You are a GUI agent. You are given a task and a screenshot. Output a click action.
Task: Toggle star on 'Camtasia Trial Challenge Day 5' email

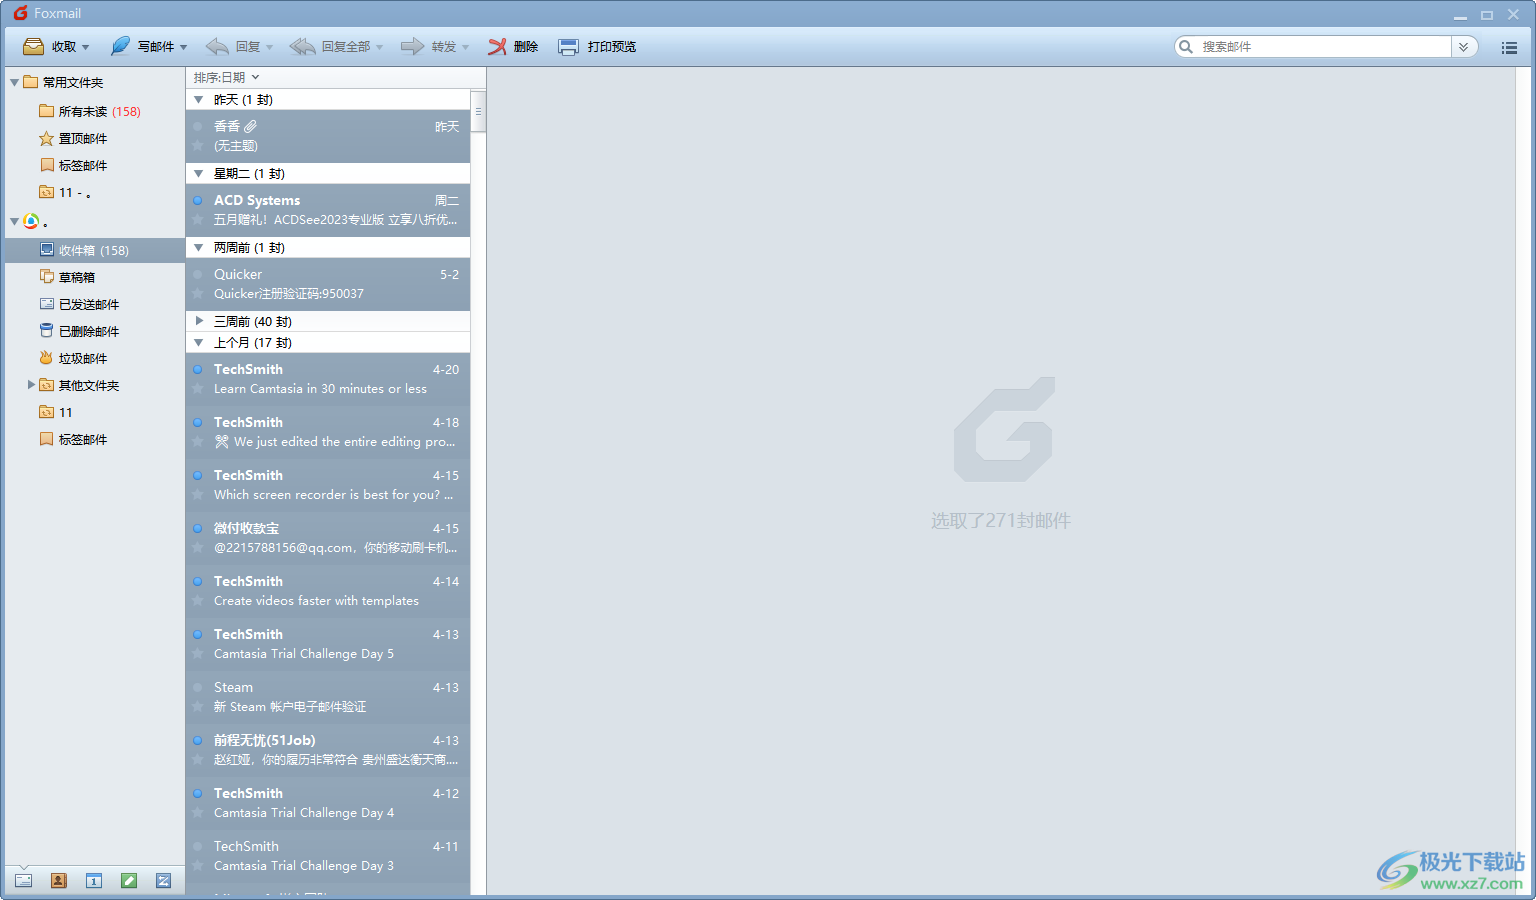point(198,654)
